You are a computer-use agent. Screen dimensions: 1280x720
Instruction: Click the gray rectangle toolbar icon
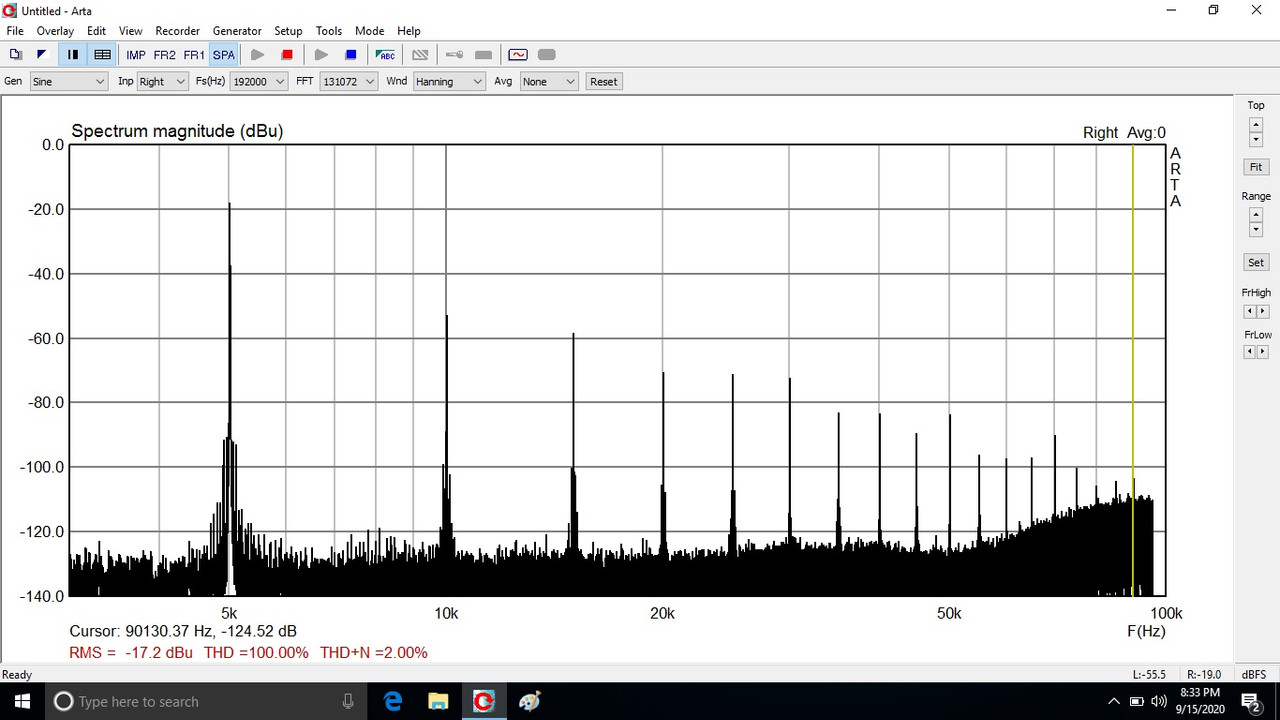click(483, 55)
